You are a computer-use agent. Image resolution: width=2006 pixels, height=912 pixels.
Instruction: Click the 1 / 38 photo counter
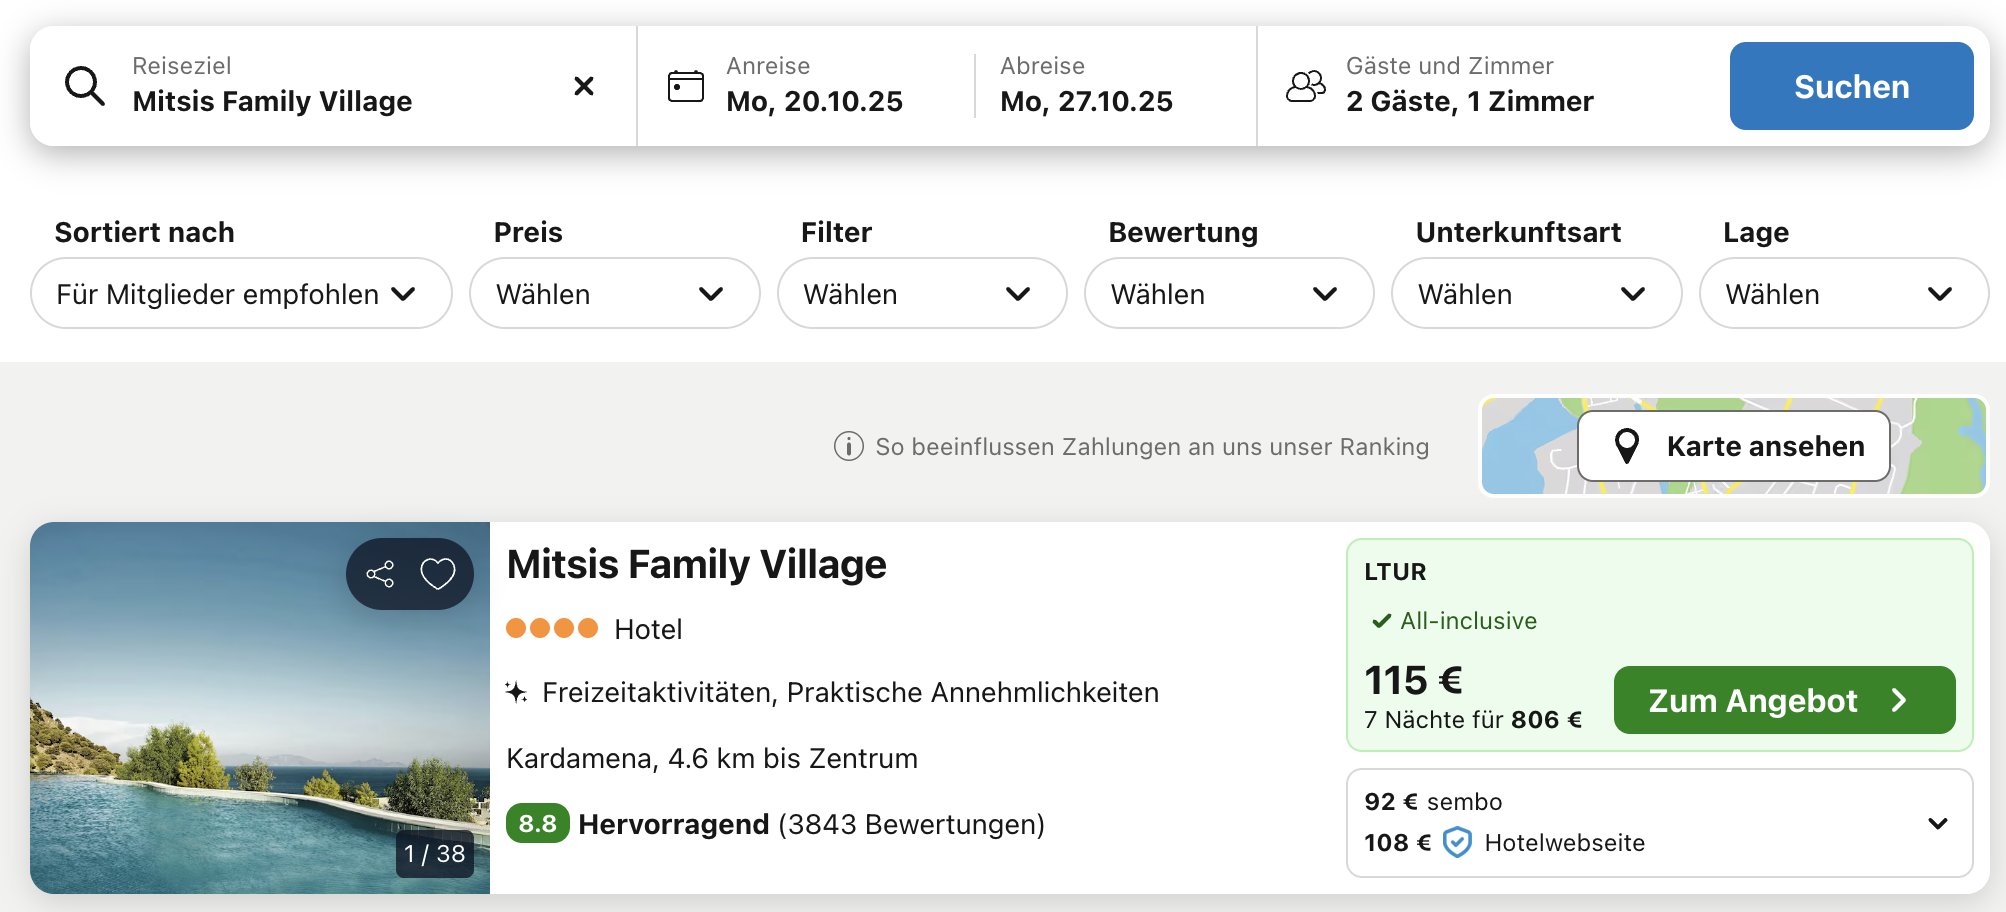(435, 854)
